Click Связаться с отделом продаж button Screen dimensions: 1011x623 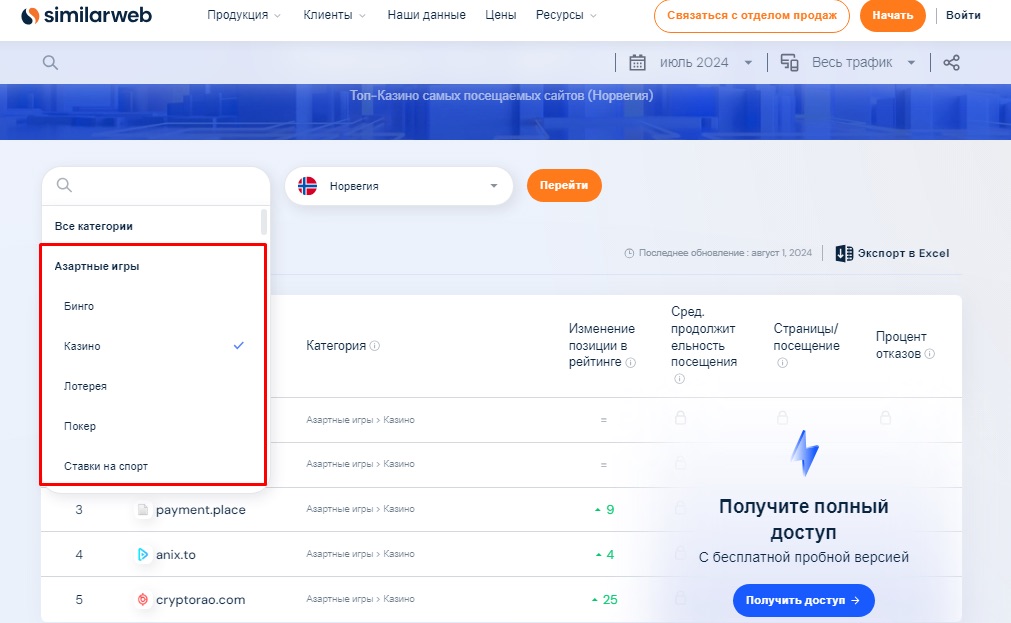tap(752, 15)
